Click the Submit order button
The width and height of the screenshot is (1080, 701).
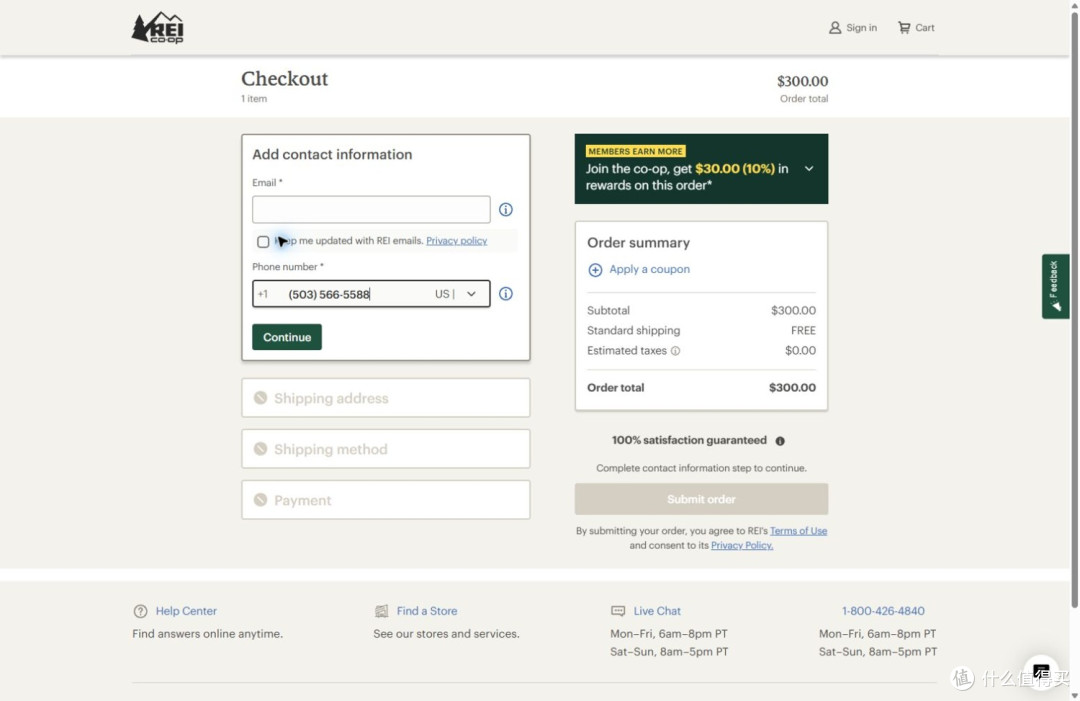701,499
